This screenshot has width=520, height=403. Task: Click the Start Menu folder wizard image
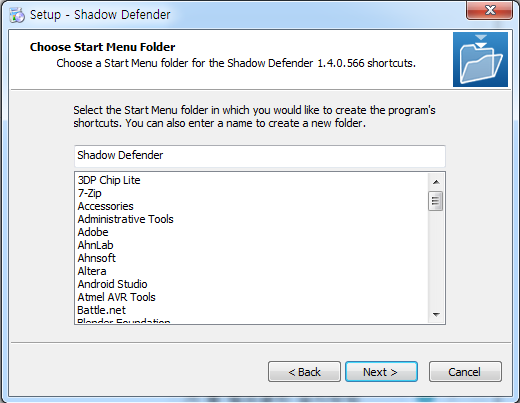point(480,59)
